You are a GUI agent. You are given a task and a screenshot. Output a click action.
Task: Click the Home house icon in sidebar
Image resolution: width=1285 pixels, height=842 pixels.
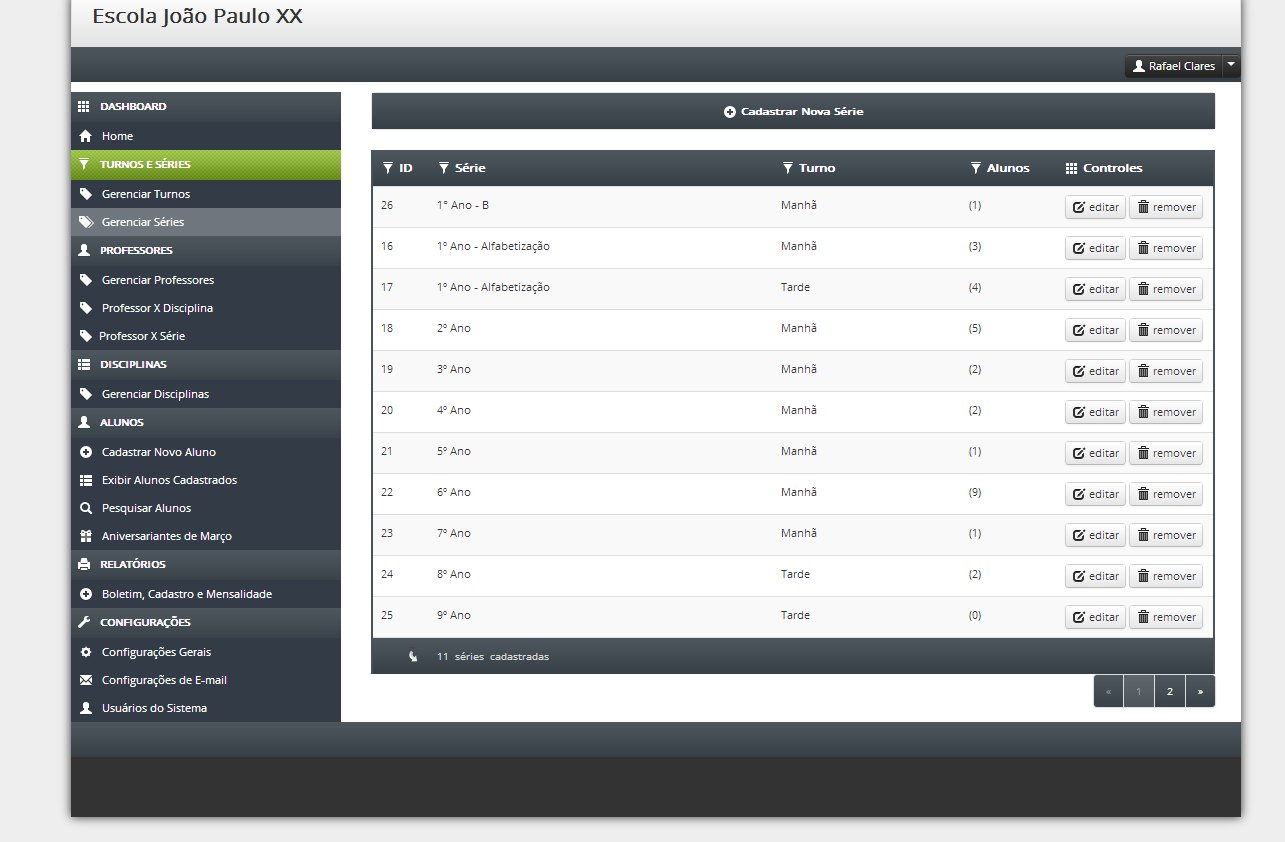85,136
